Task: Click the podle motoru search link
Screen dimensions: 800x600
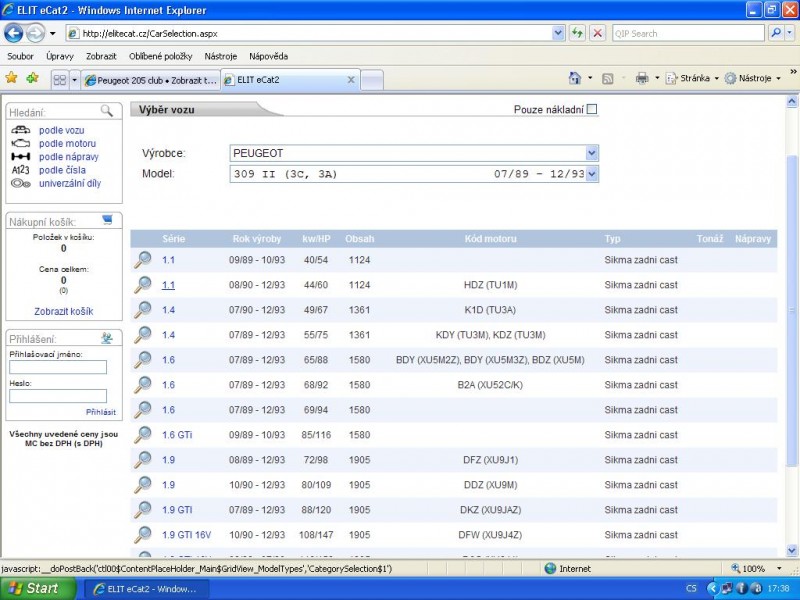Action: tap(67, 144)
